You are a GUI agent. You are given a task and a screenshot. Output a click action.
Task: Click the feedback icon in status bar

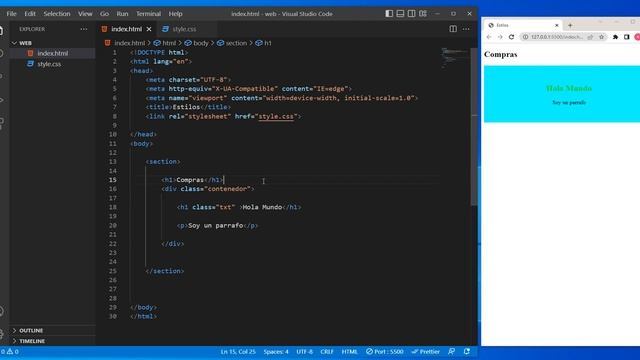pyautogui.click(x=451, y=351)
